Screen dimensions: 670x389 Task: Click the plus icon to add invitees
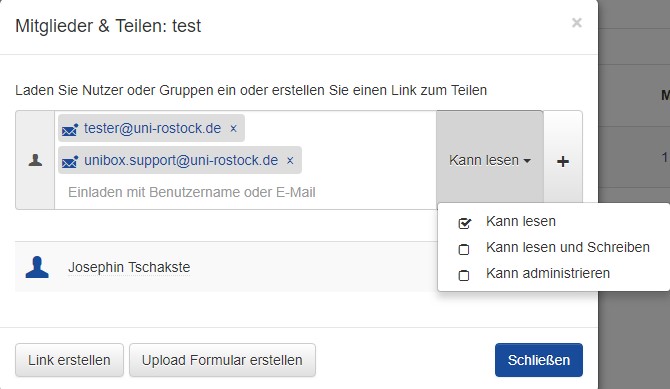[563, 161]
